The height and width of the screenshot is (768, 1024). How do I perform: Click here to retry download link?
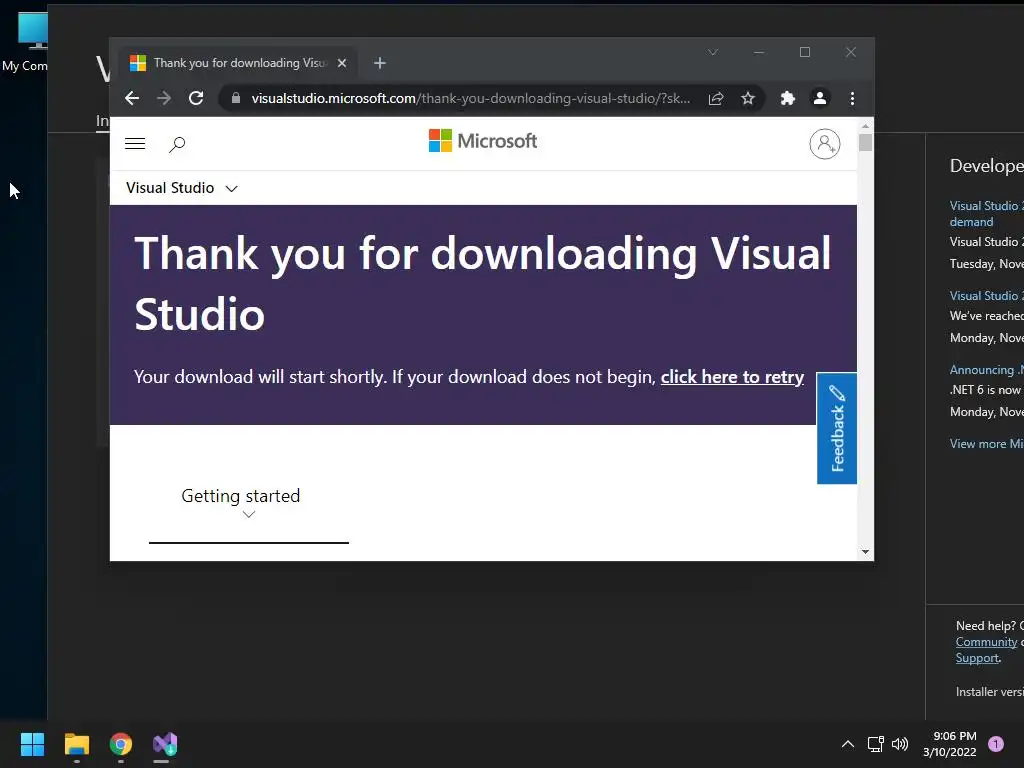tap(732, 377)
